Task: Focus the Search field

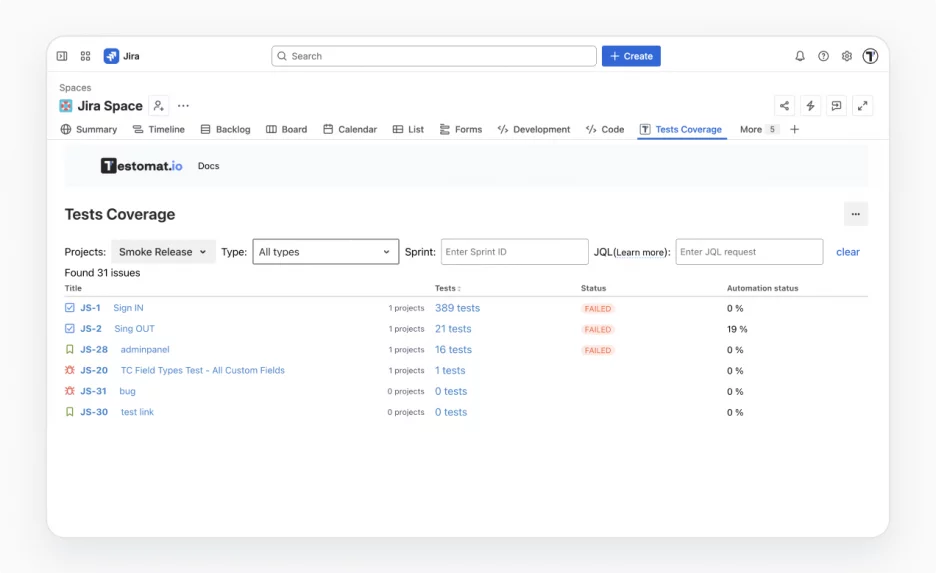Action: coord(434,56)
